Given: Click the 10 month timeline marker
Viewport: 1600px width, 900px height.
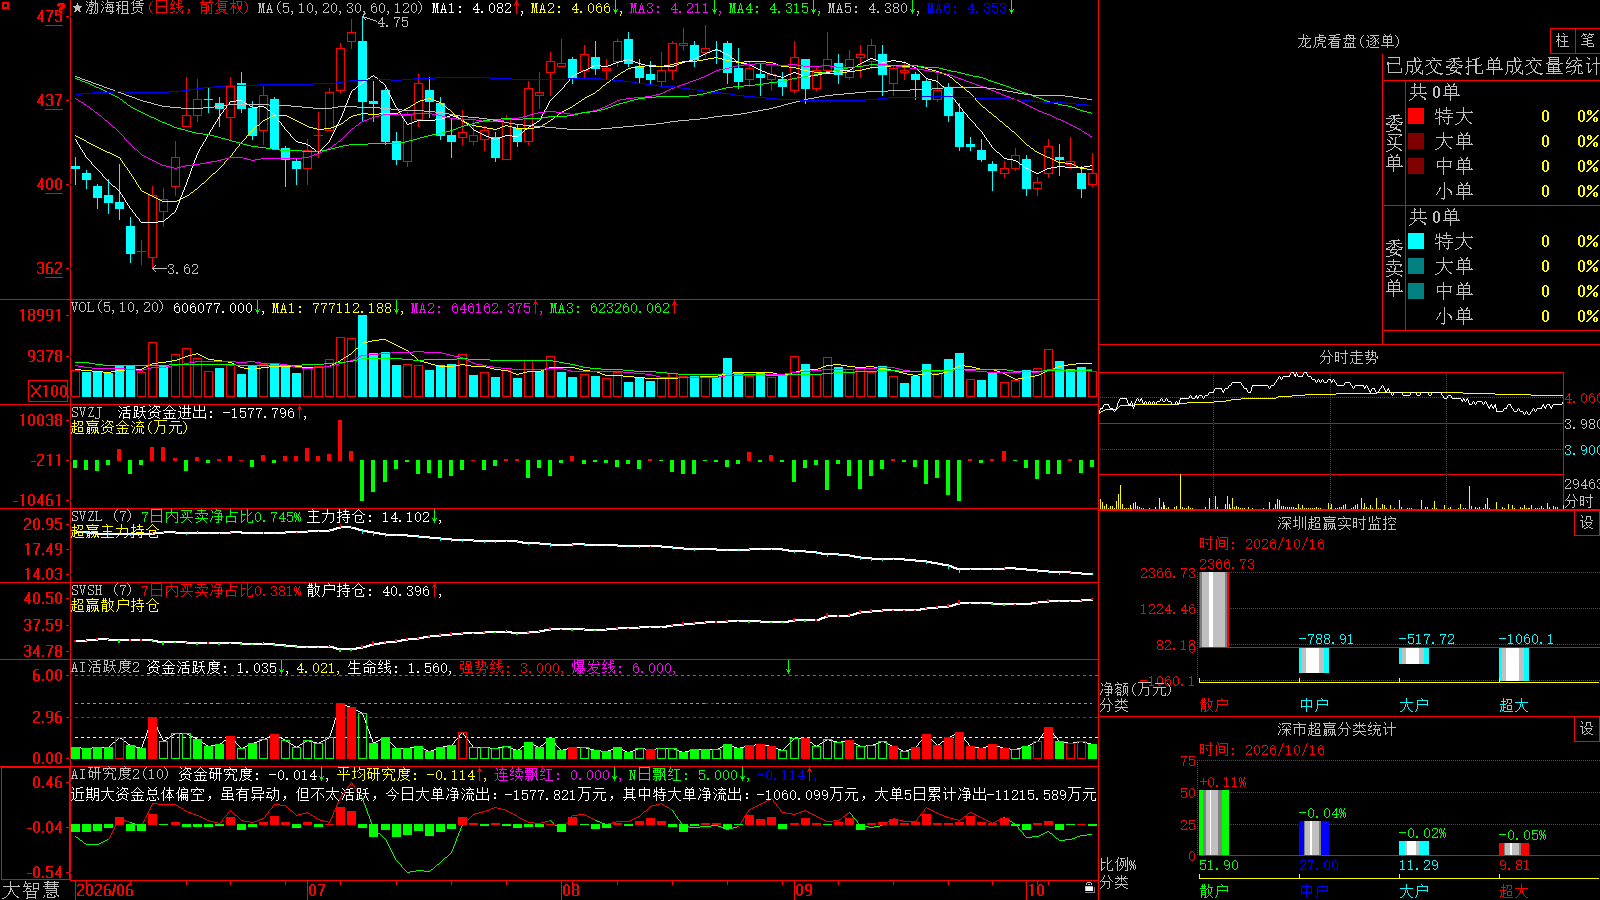Looking at the screenshot, I should 1036,890.
